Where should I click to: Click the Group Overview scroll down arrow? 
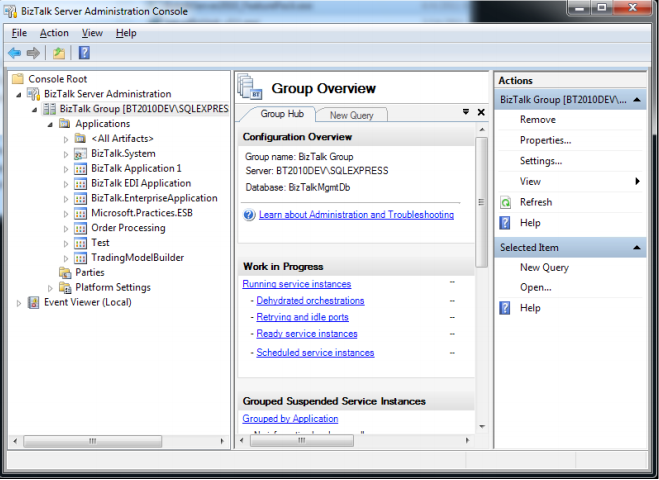(x=482, y=427)
